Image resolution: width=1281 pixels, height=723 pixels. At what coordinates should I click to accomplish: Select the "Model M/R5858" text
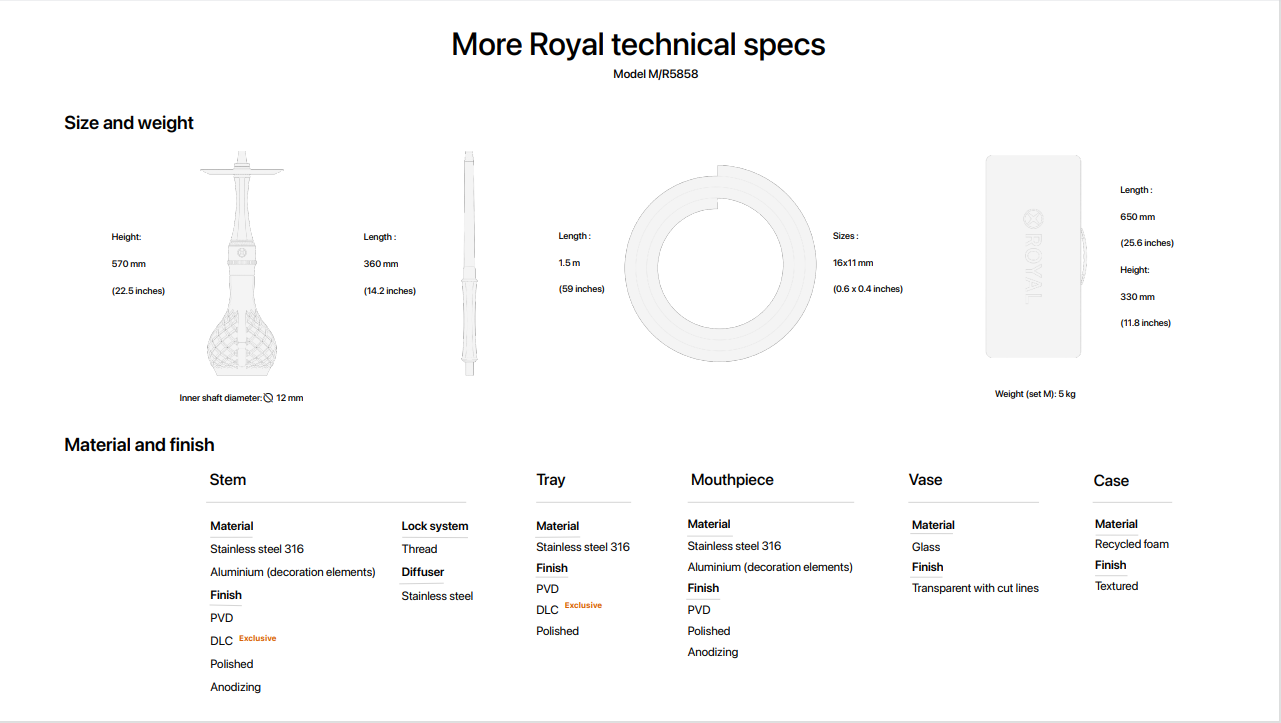point(656,74)
